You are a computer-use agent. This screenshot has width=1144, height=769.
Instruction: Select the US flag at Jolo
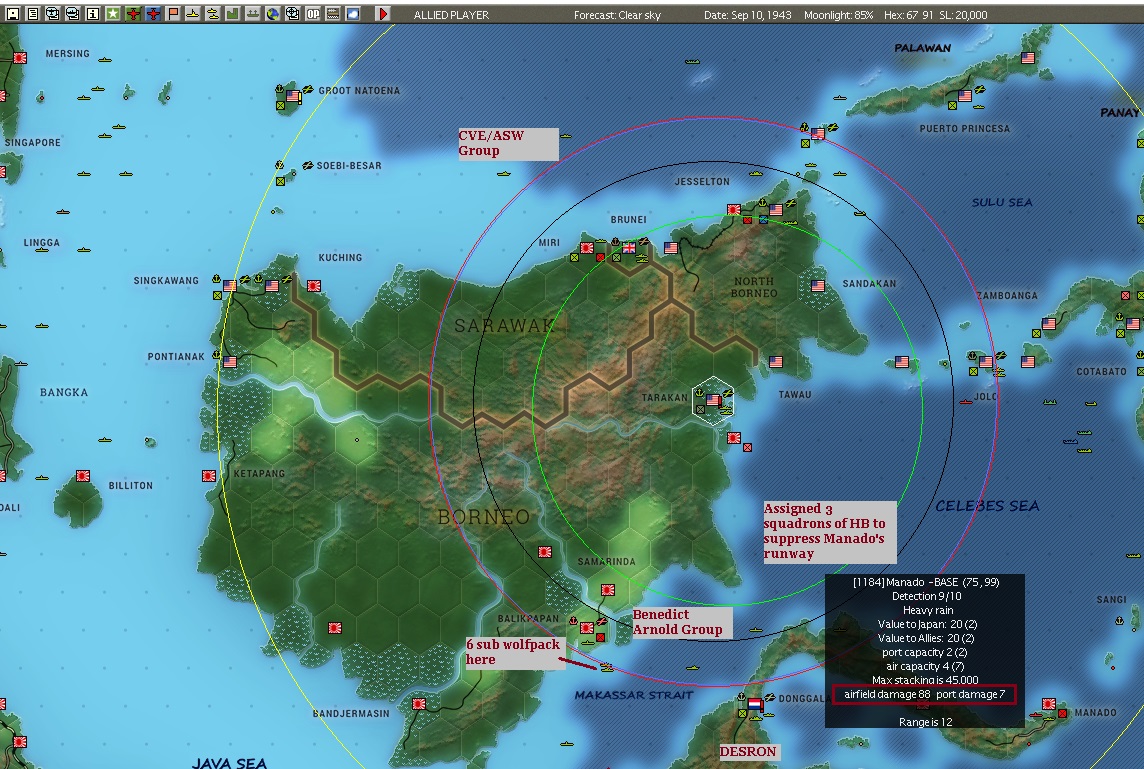[x=986, y=361]
